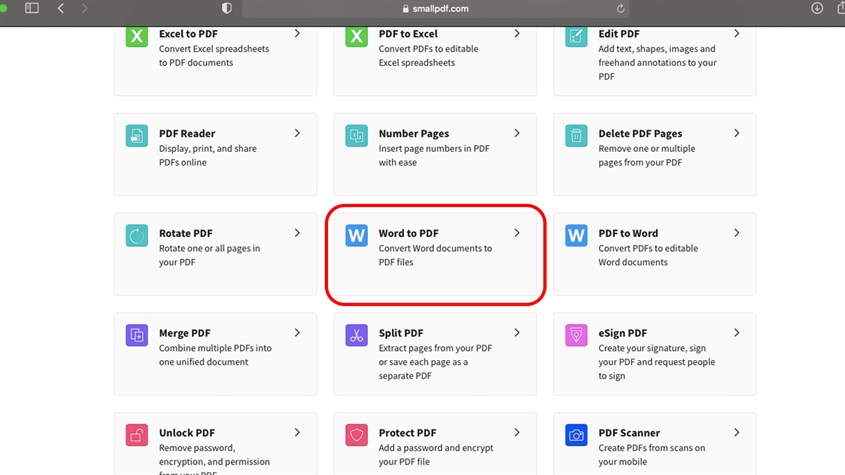Select the Unlock PDF padlock icon
This screenshot has height=475, width=845.
point(137,435)
